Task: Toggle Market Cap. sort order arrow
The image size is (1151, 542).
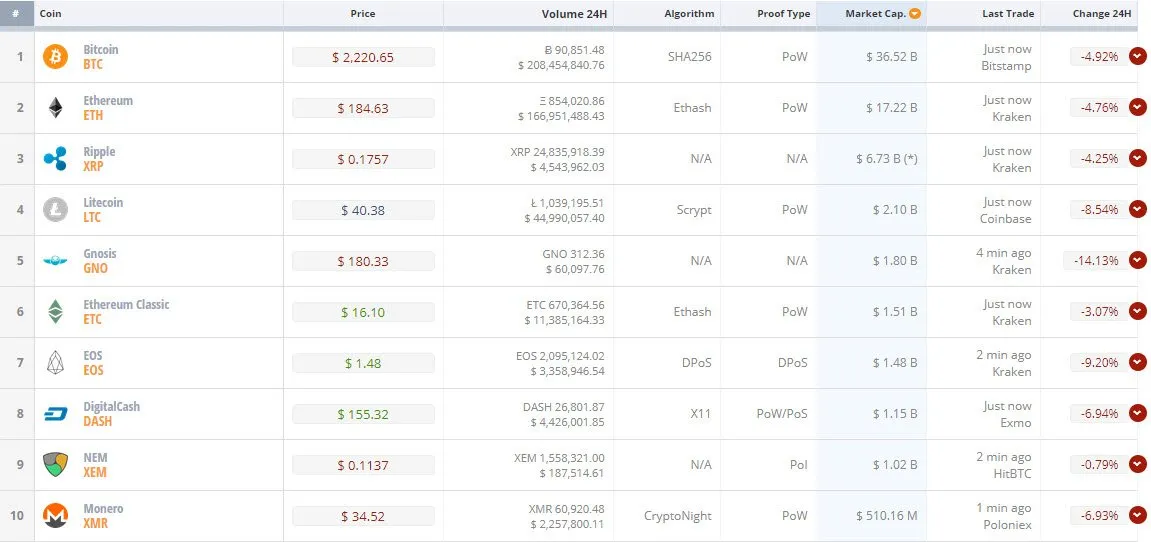Action: point(915,13)
